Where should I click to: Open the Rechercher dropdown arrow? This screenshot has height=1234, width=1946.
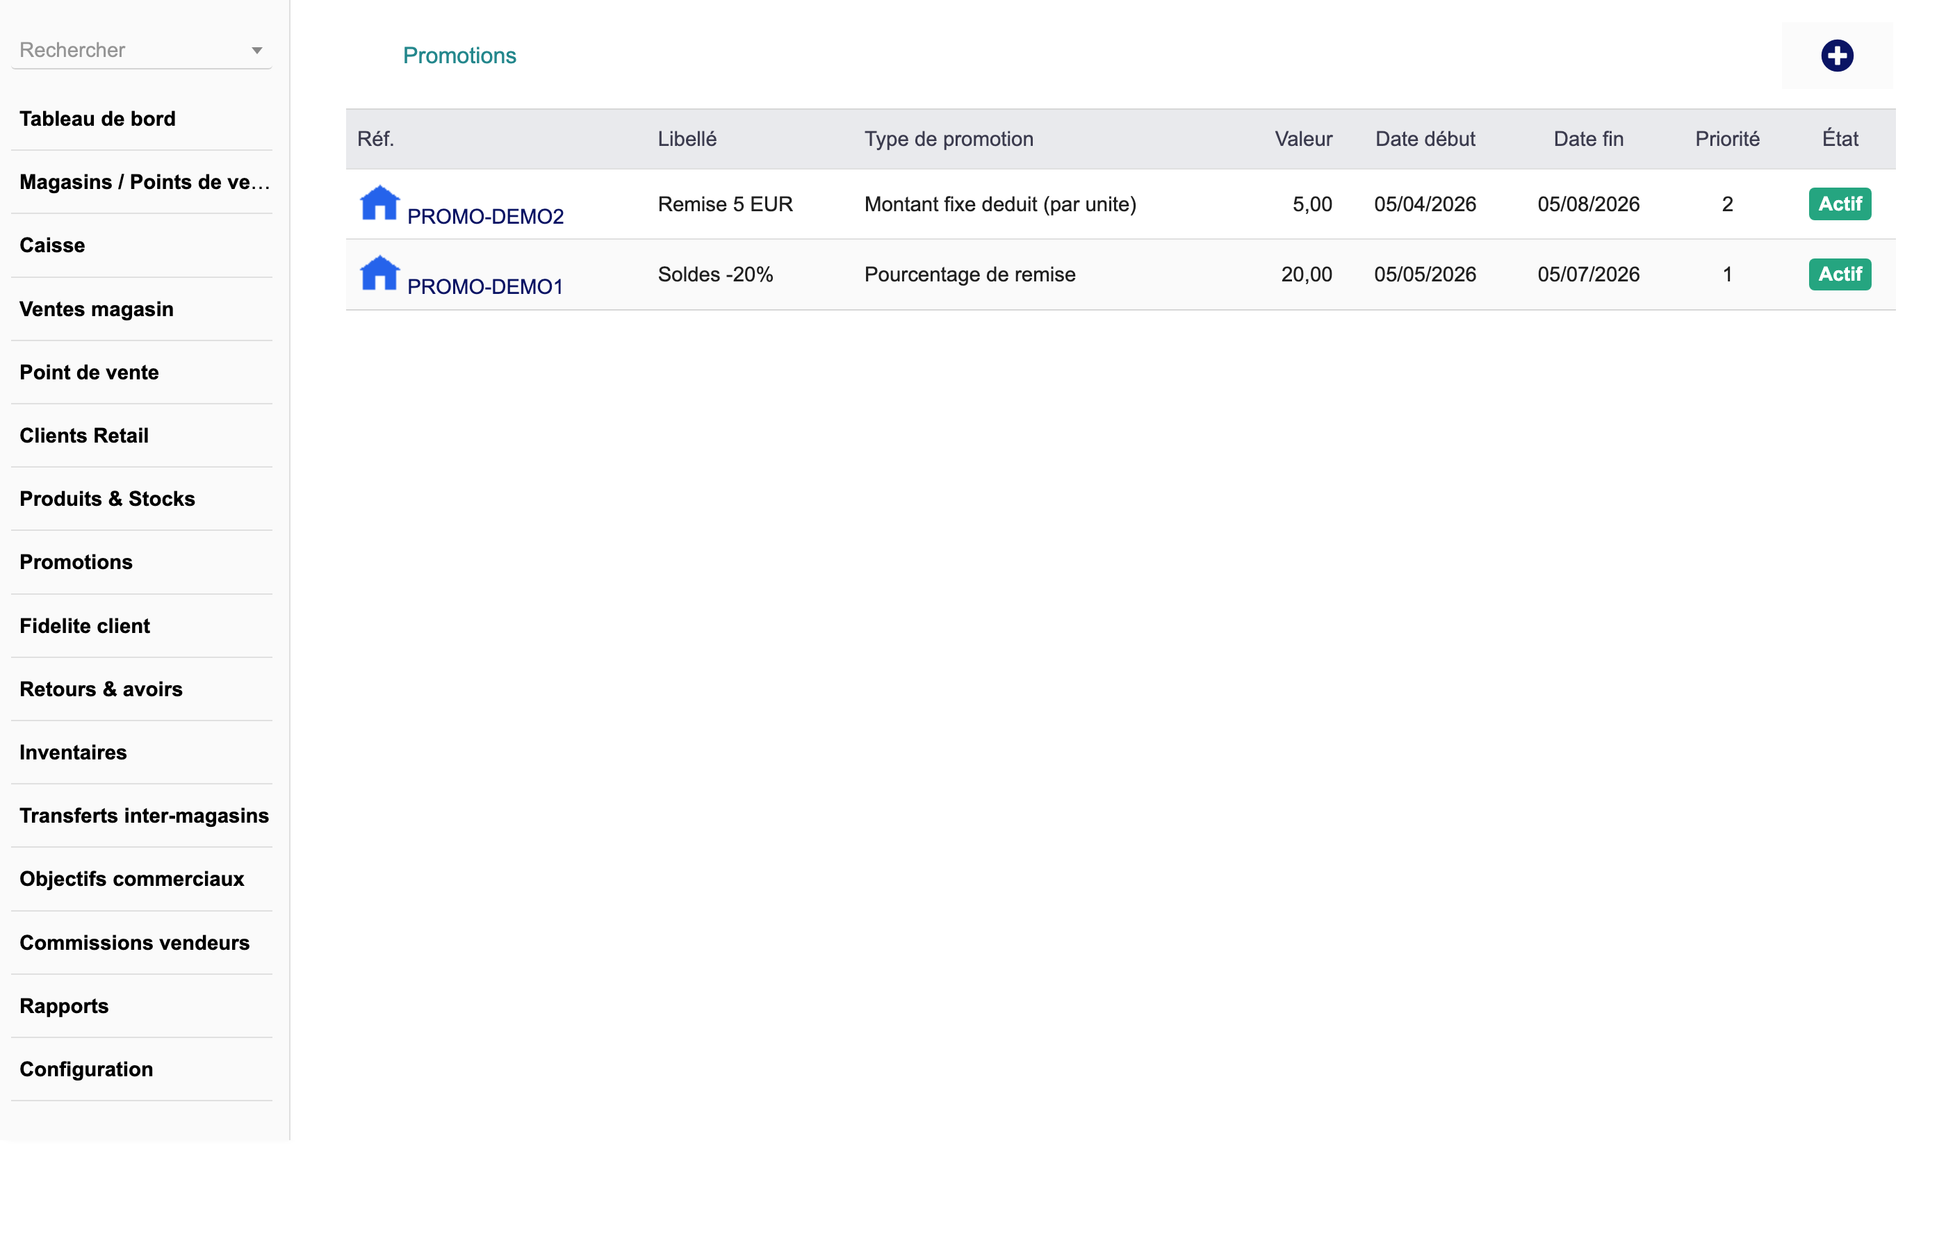pos(257,50)
